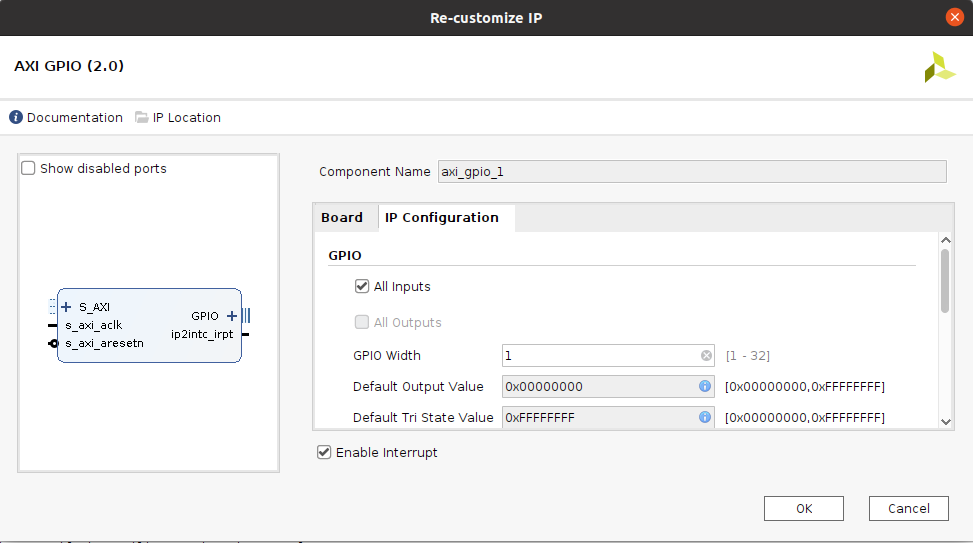Click the Xilinx logo in the header
The height and width of the screenshot is (543, 973).
[x=939, y=67]
